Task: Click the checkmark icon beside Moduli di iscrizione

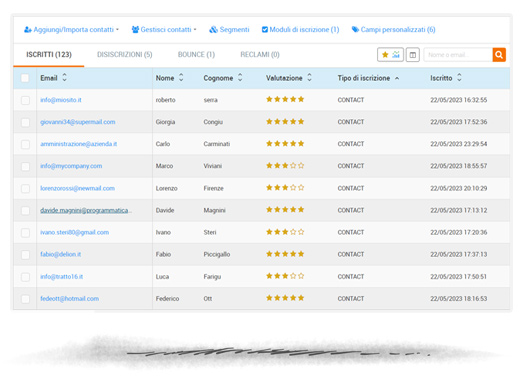Action: pos(265,30)
